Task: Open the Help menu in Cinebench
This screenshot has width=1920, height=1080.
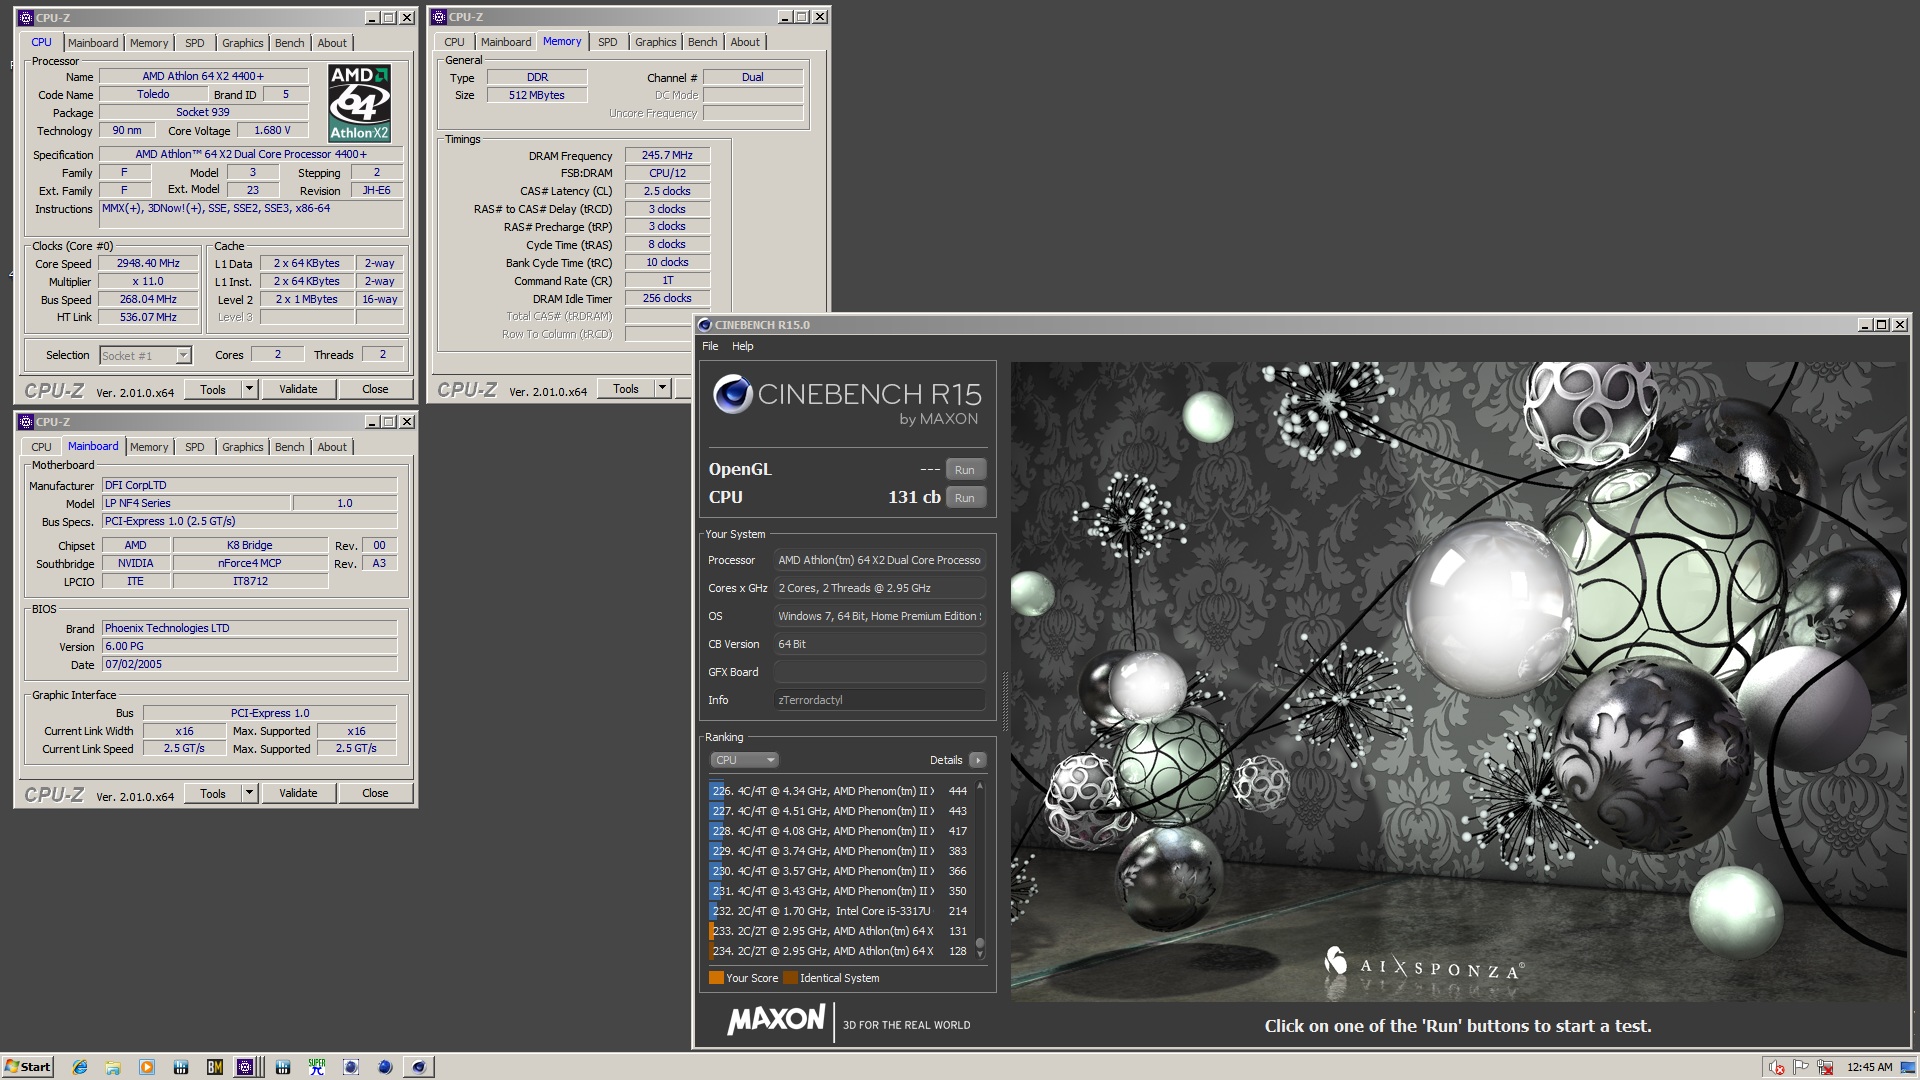Action: click(x=743, y=346)
